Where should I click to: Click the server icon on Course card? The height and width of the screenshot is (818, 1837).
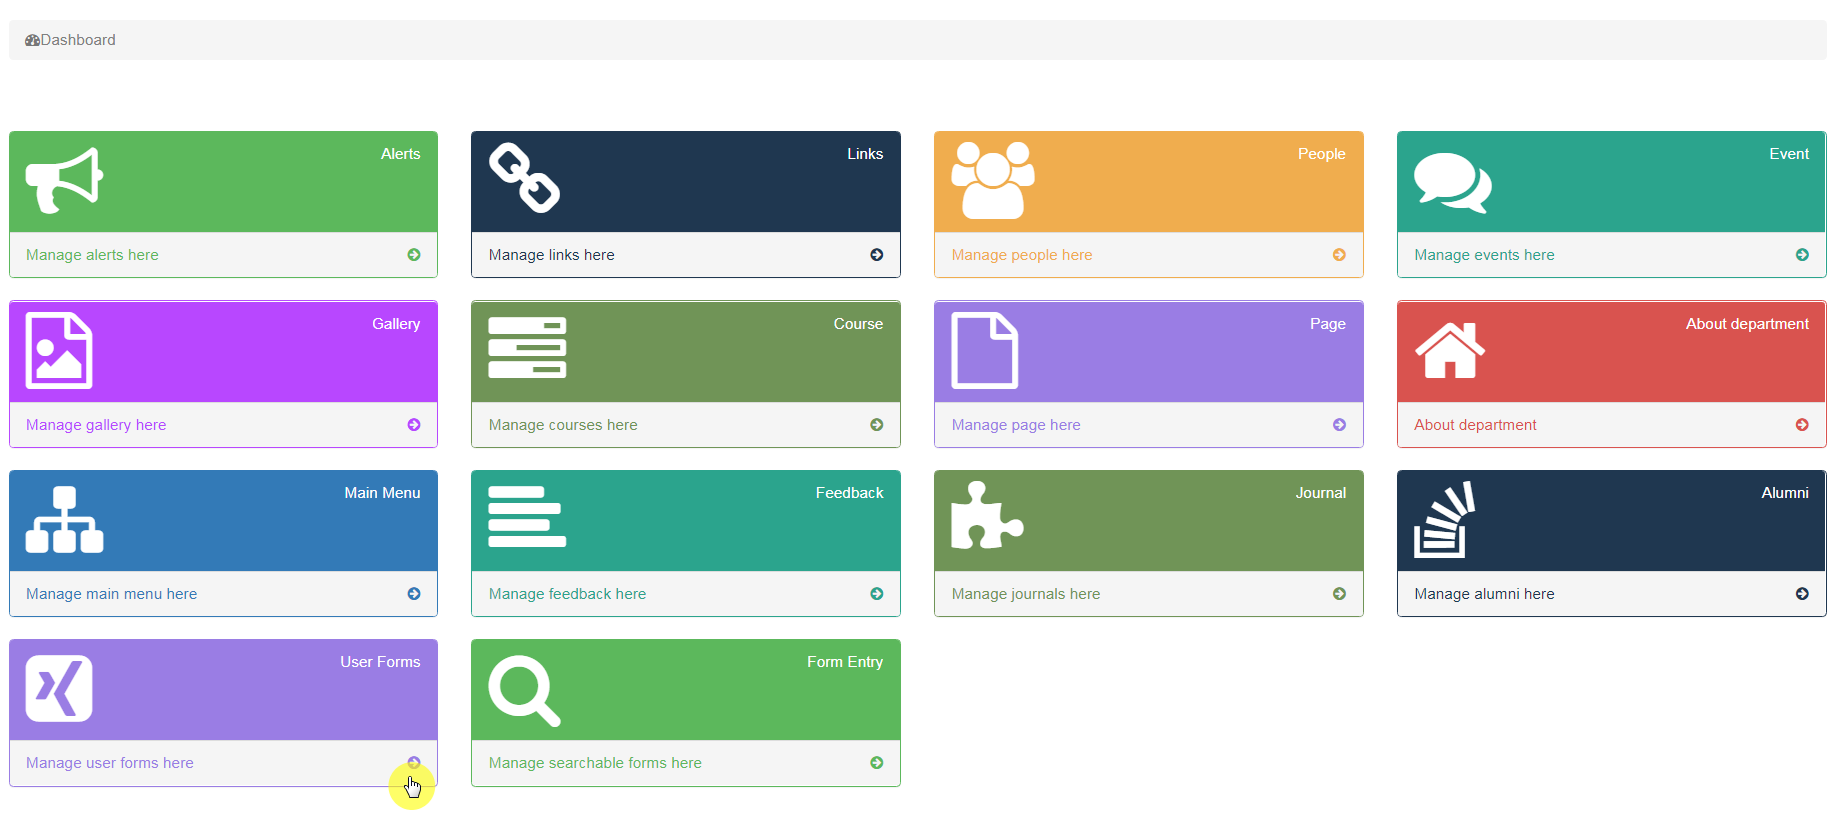[527, 348]
